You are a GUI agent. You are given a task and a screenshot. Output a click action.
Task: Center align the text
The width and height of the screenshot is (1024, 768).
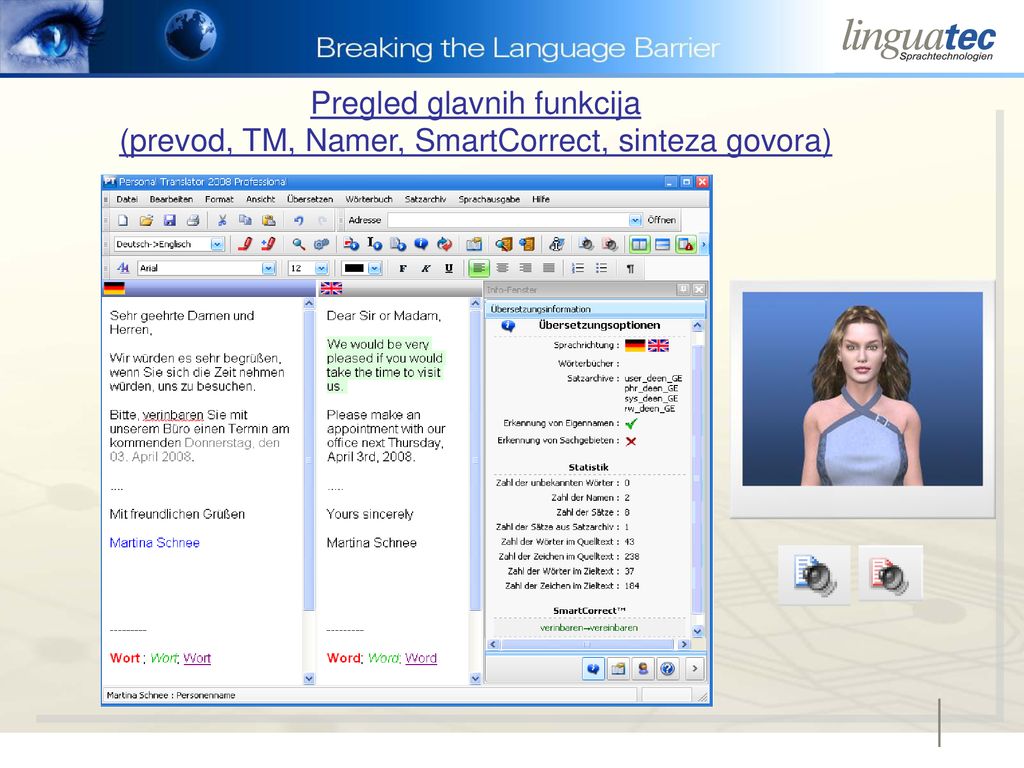coord(502,268)
